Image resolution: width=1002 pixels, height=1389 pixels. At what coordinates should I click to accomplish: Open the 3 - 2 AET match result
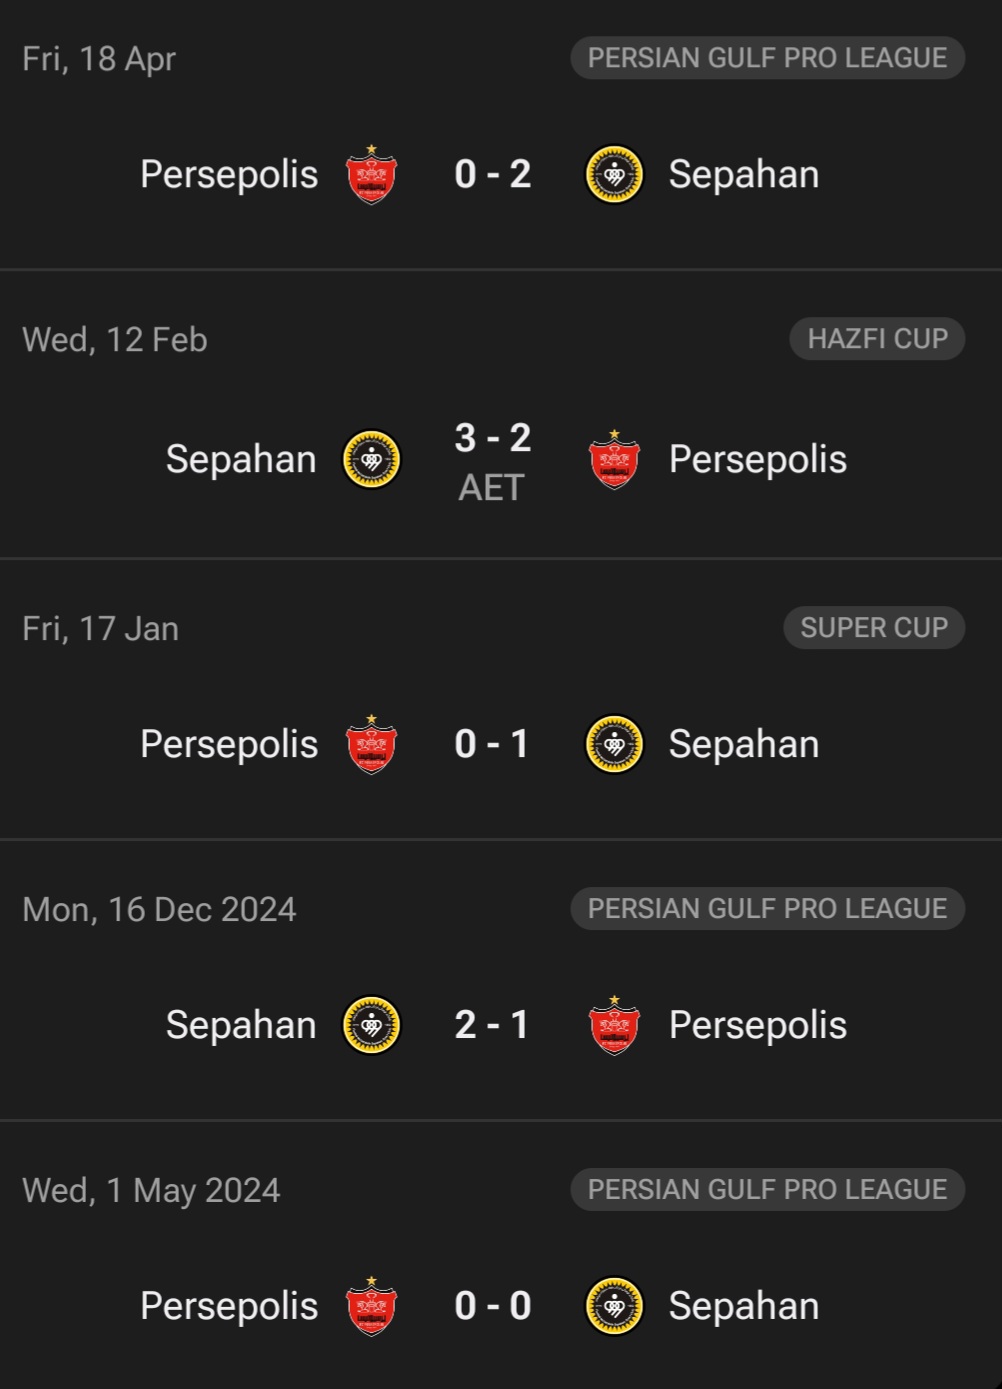tap(492, 461)
